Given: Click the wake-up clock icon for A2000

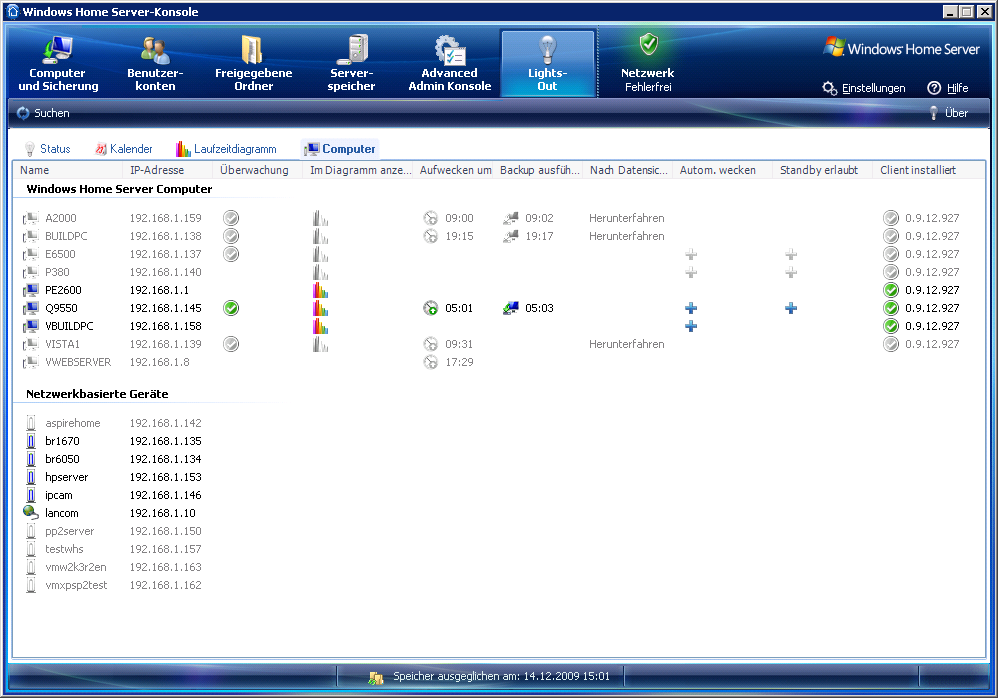Looking at the screenshot, I should pos(431,218).
